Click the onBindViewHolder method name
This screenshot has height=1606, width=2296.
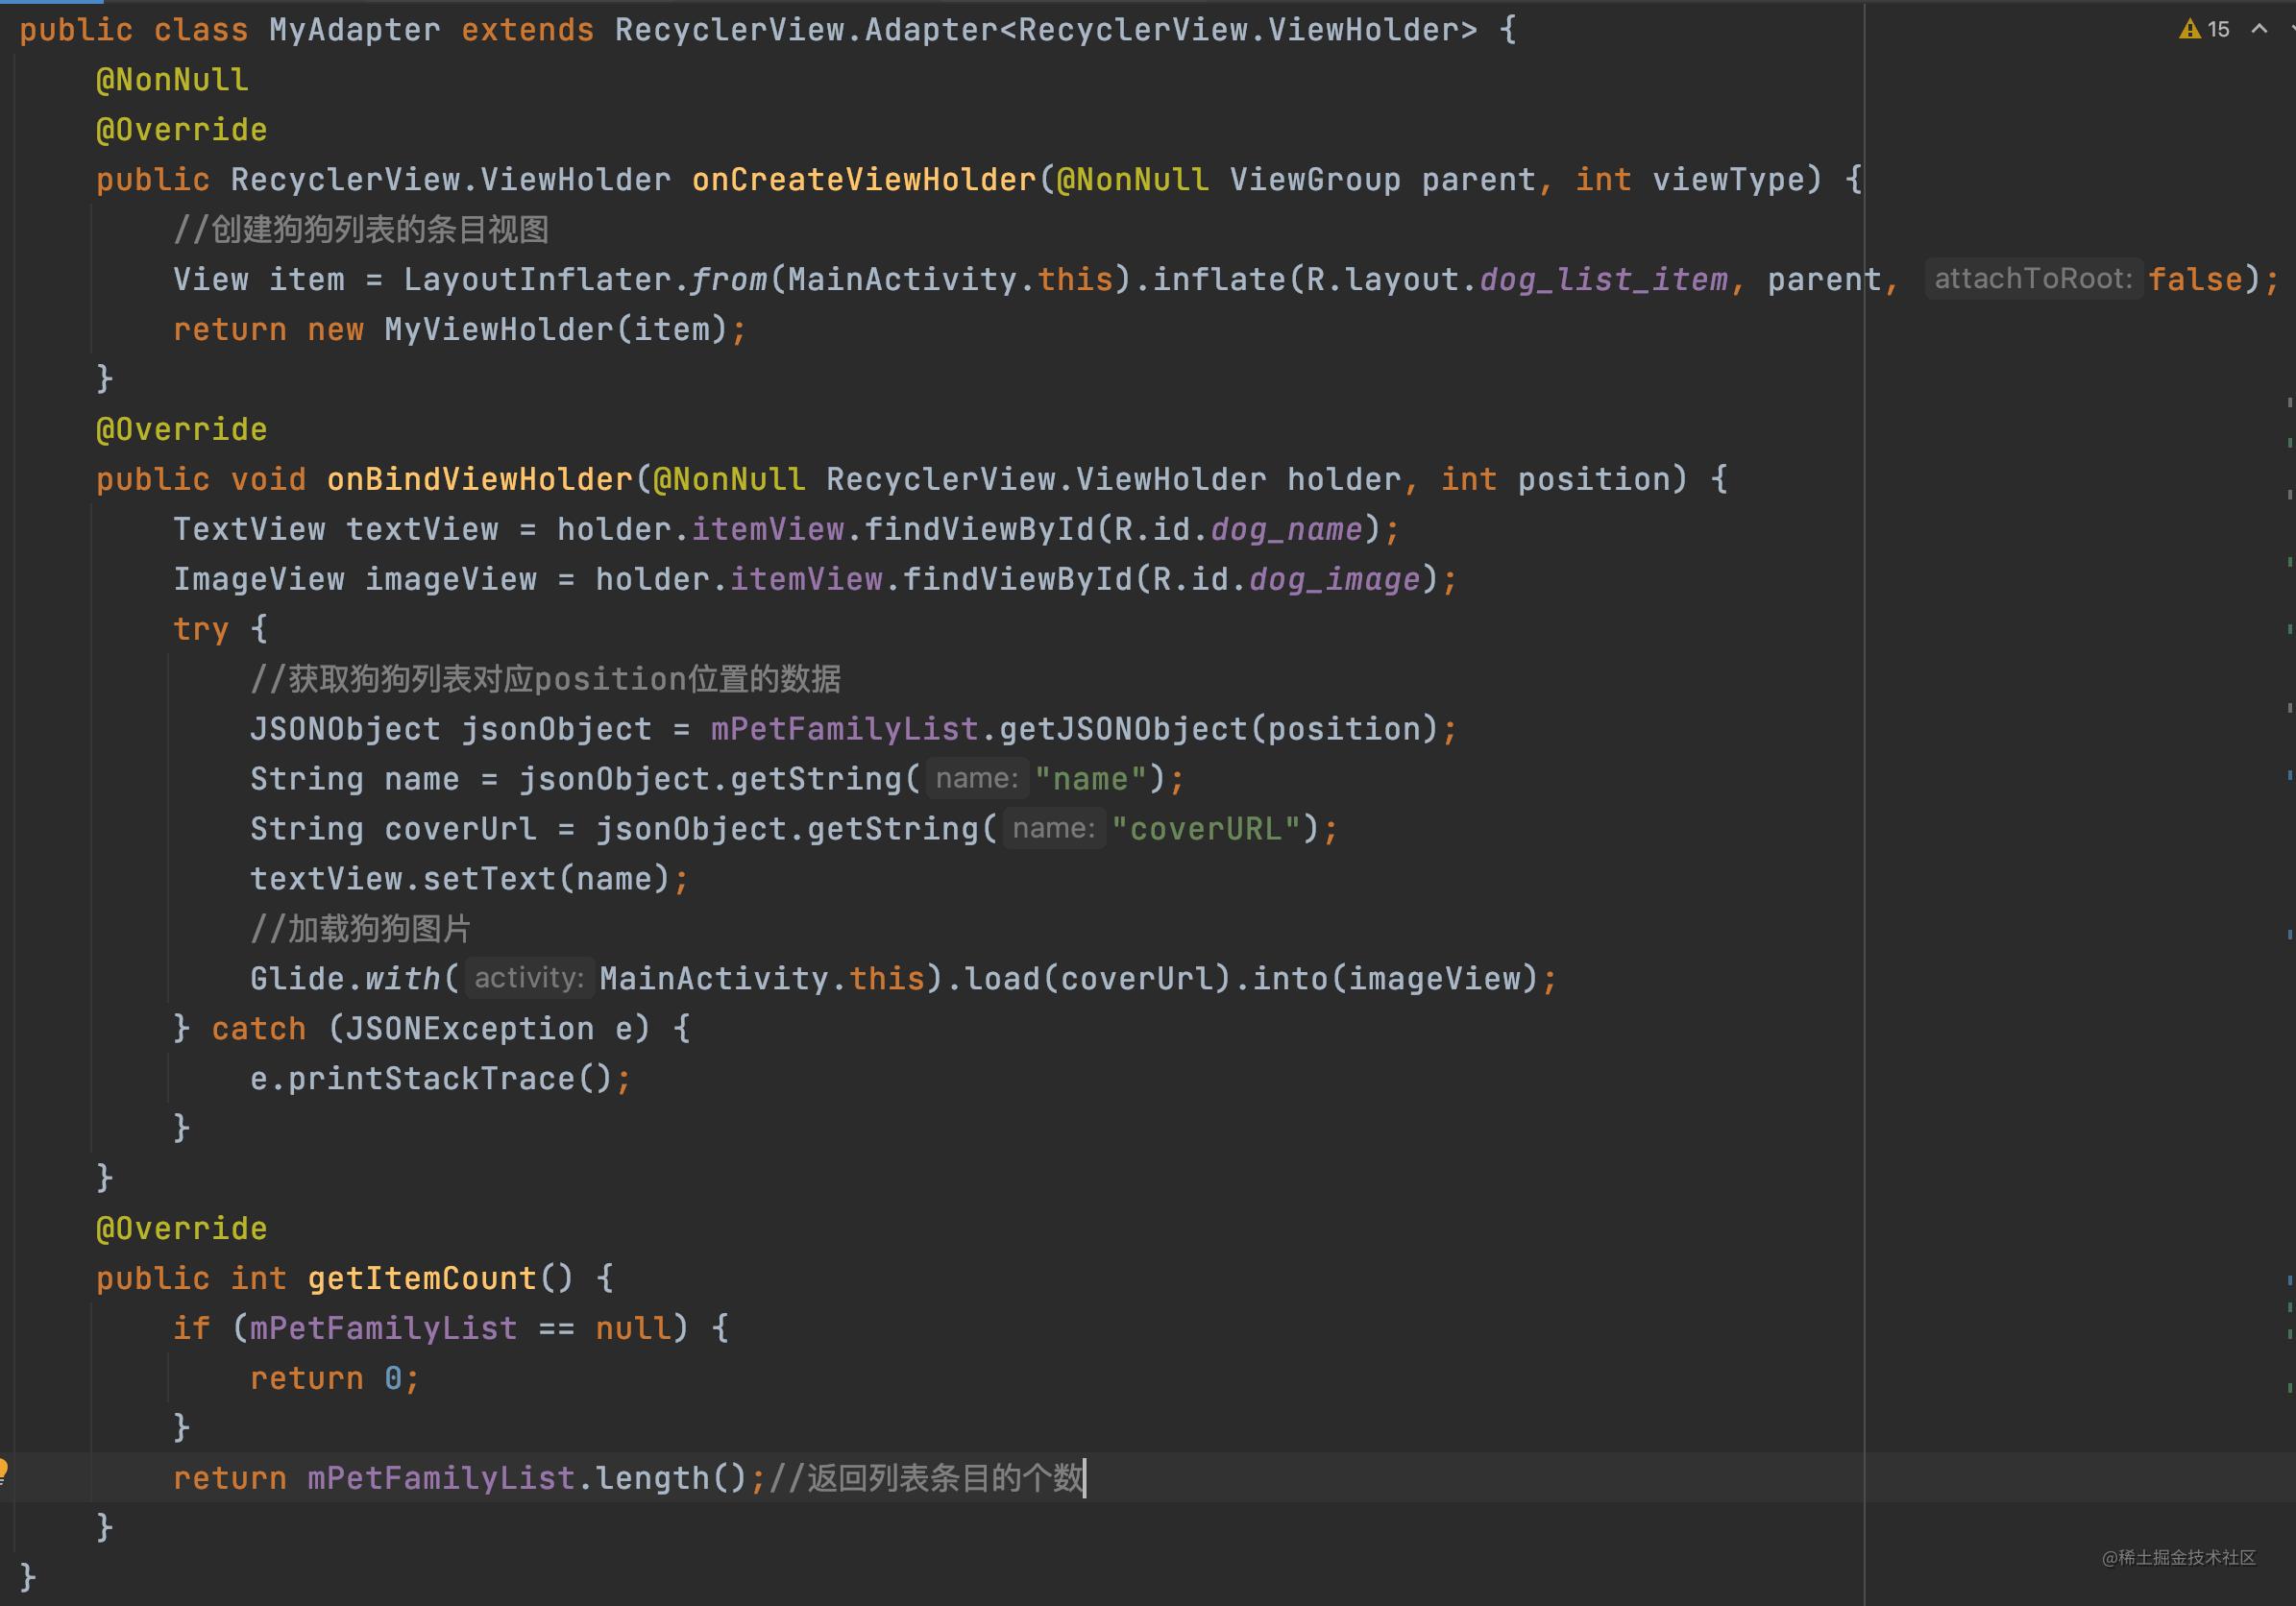(x=480, y=480)
